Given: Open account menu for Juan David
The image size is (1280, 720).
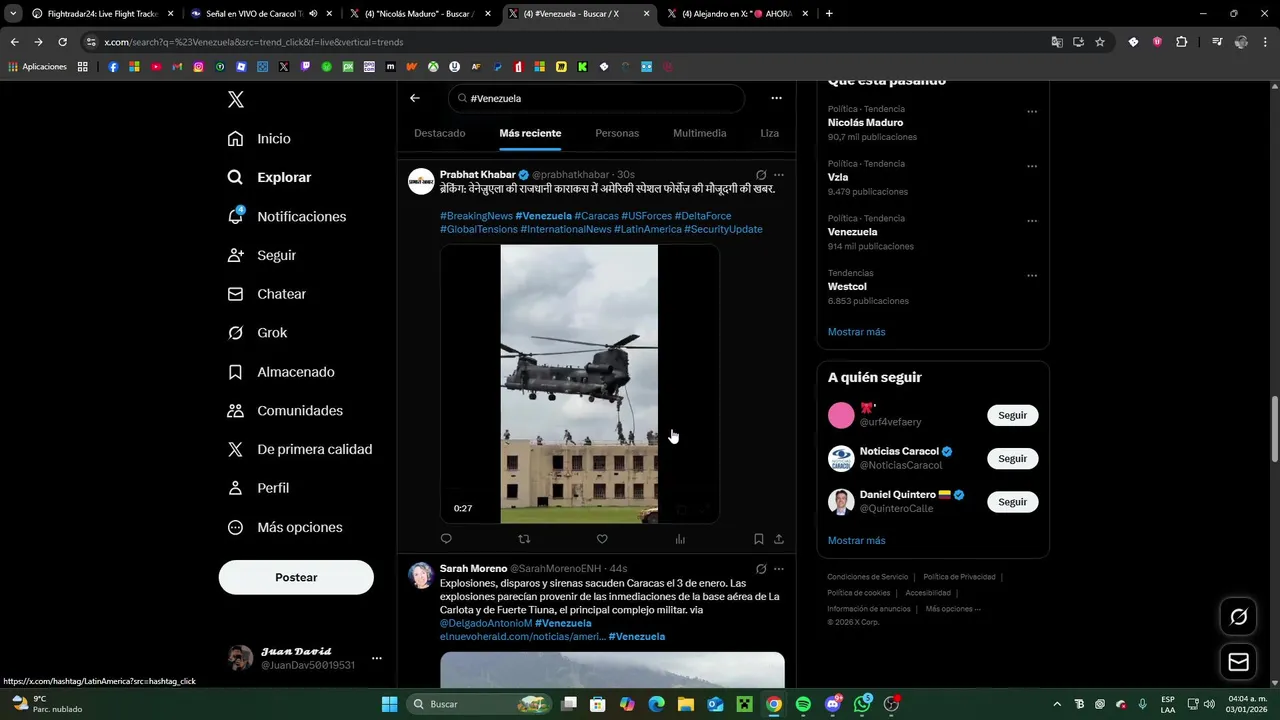Looking at the screenshot, I should point(376,658).
